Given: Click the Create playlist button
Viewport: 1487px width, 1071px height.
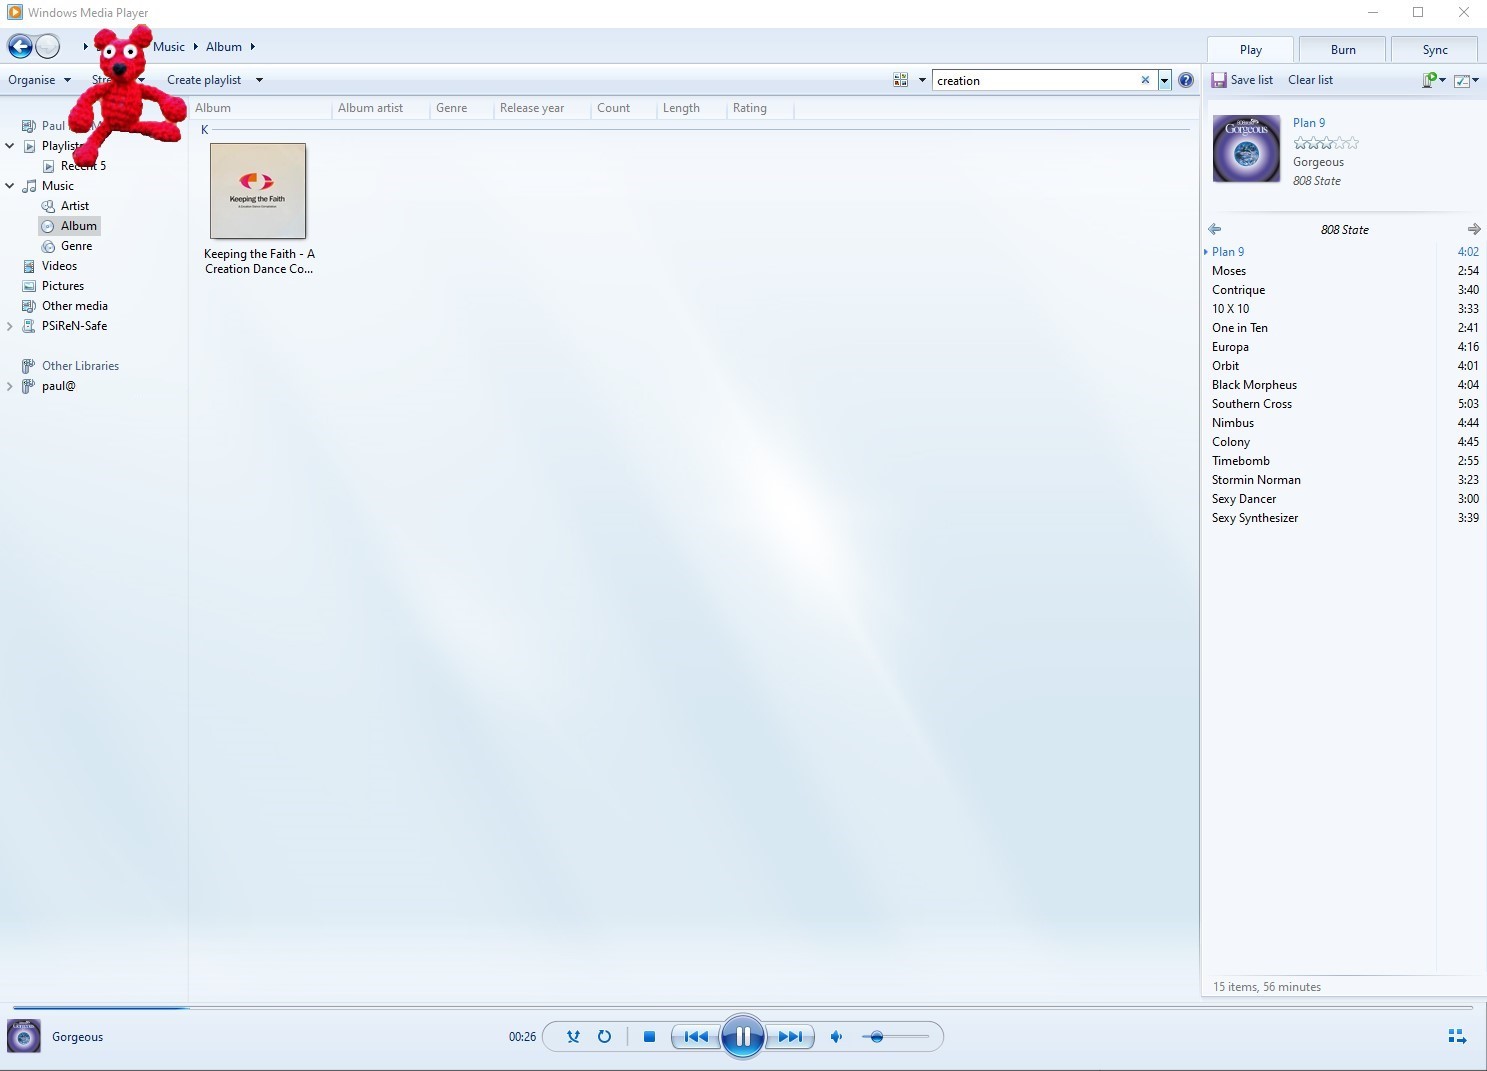Looking at the screenshot, I should click(204, 80).
